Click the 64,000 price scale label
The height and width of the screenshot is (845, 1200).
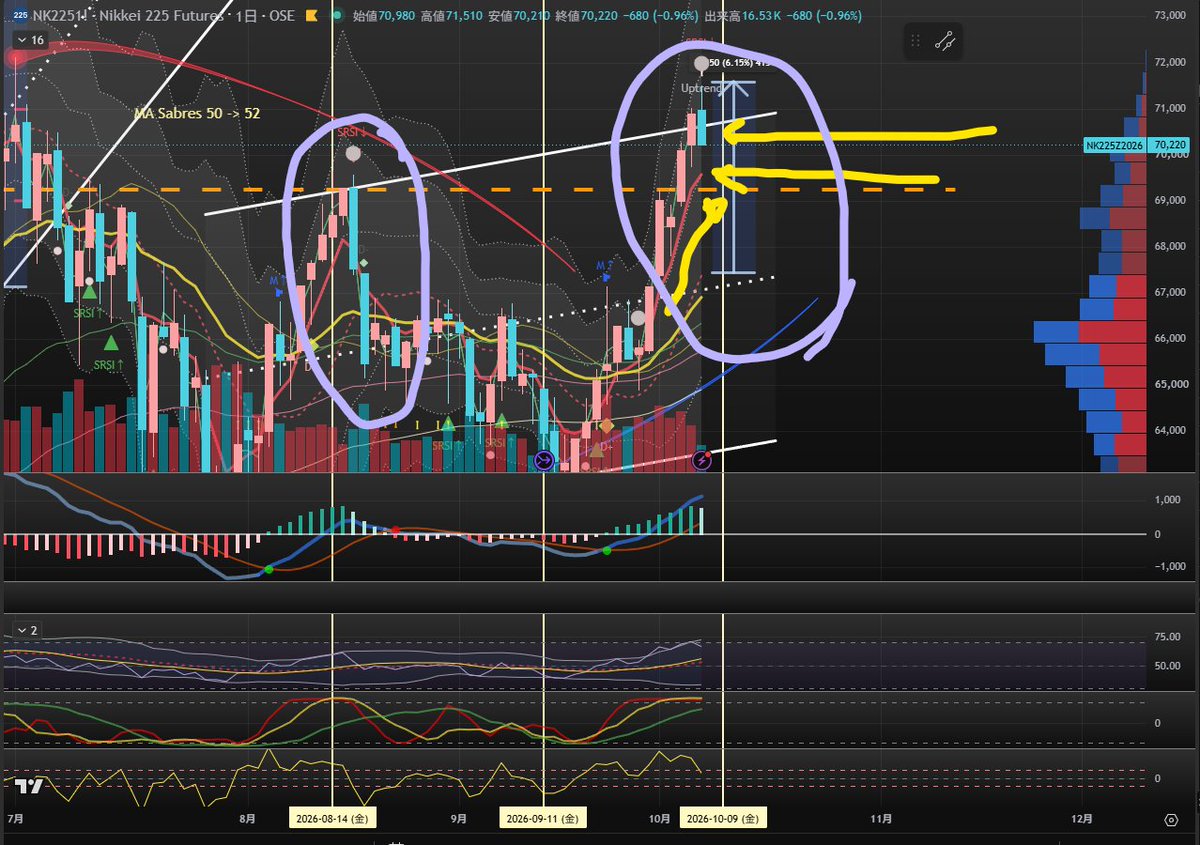coord(1169,431)
